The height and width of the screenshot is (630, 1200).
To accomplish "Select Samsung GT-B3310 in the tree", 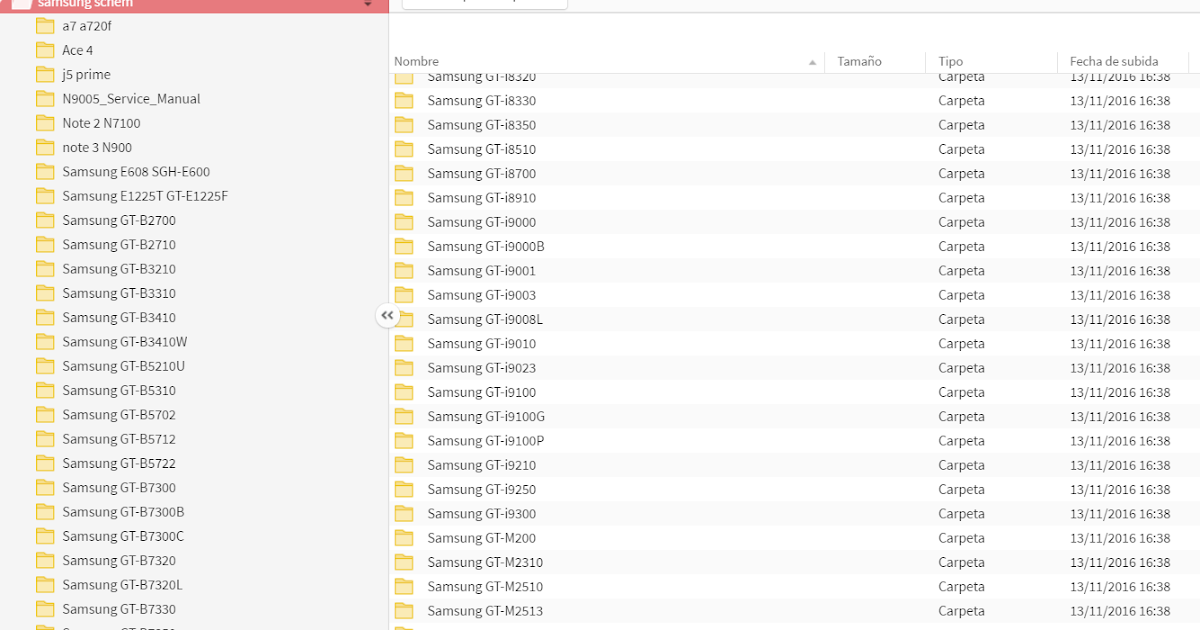I will click(x=119, y=293).
